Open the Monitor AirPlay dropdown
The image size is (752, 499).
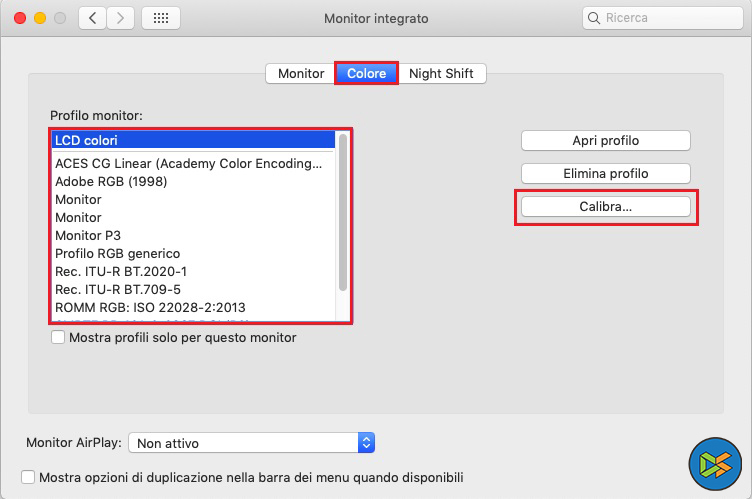click(253, 442)
